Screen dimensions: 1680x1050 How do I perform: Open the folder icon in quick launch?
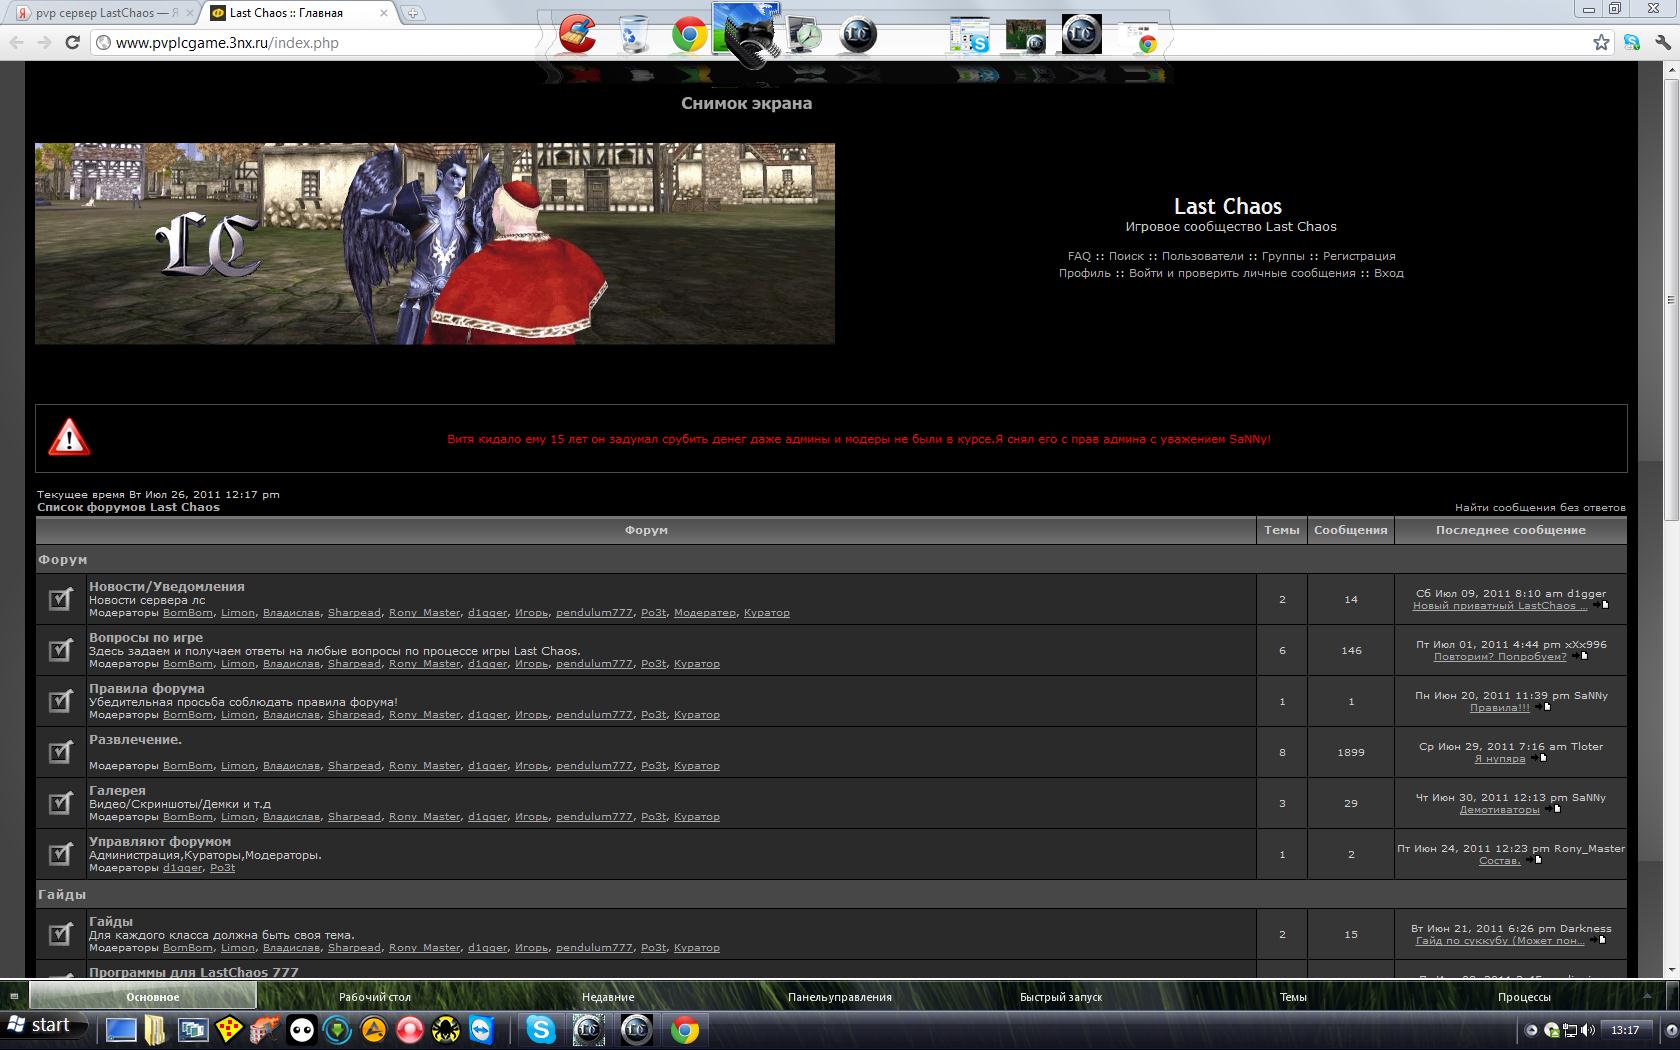(156, 1029)
